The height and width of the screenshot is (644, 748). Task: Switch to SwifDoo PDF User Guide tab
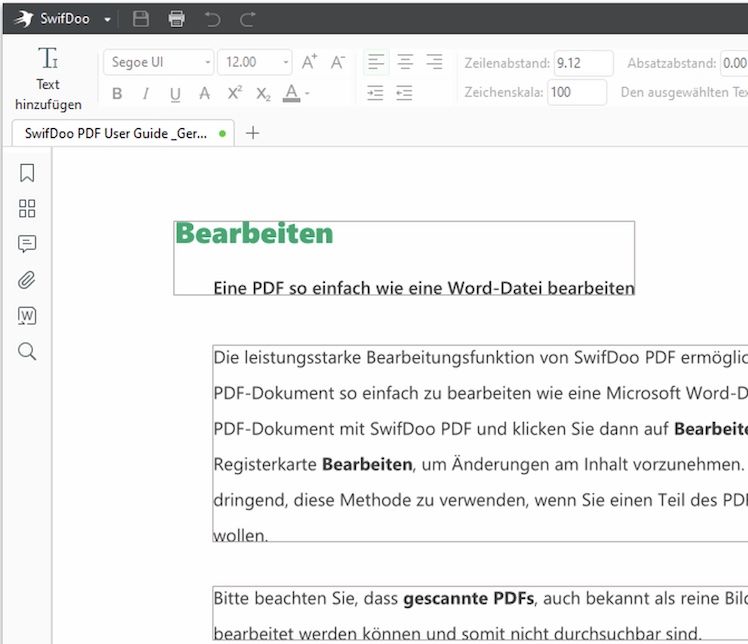(x=116, y=133)
